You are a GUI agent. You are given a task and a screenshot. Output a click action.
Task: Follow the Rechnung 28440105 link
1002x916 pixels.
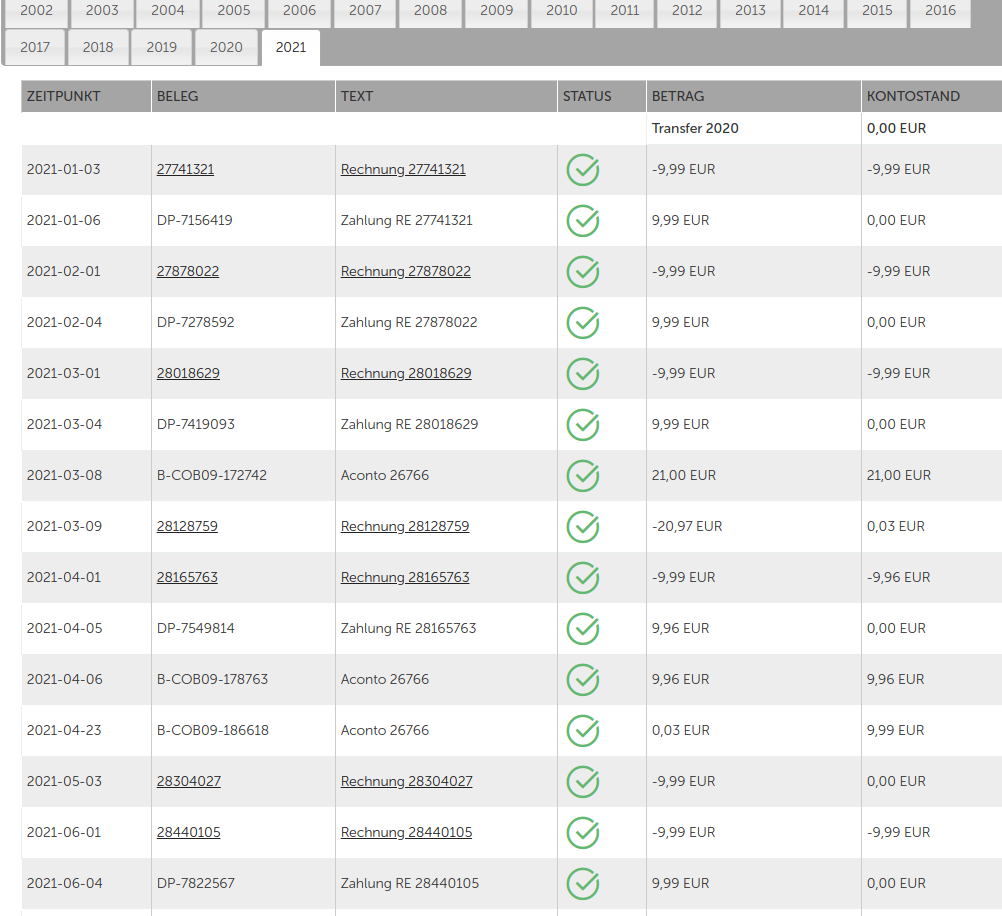click(x=406, y=833)
